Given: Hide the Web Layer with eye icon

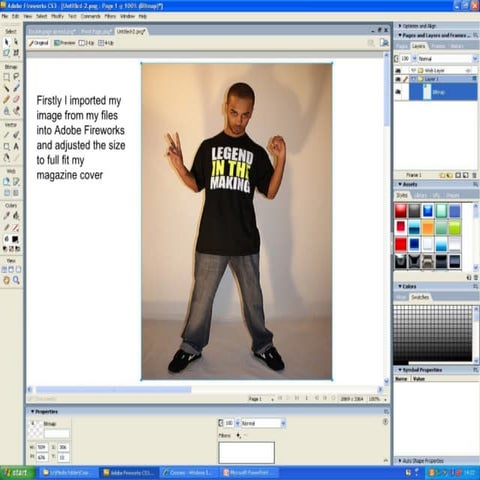Looking at the screenshot, I should [398, 70].
